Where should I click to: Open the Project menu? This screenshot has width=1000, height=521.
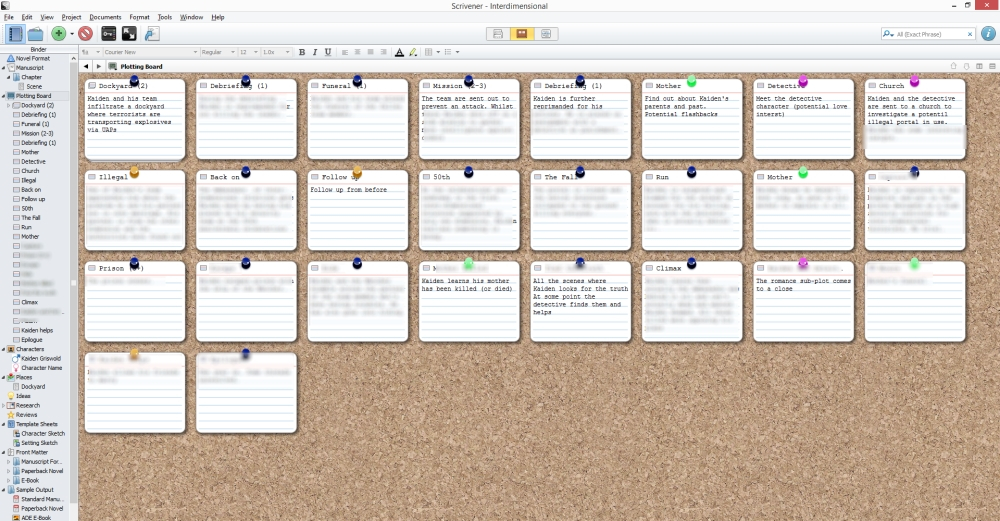pyautogui.click(x=71, y=17)
